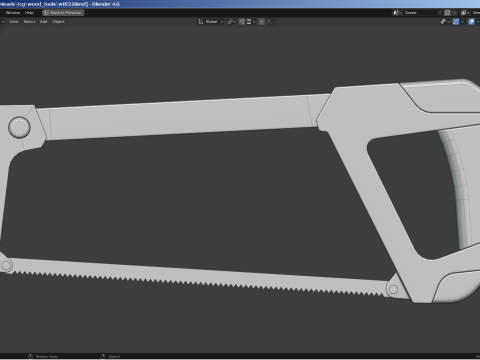Viewport: 480px width, 360px height.
Task: Pin the scene to workspace
Action: [440, 13]
